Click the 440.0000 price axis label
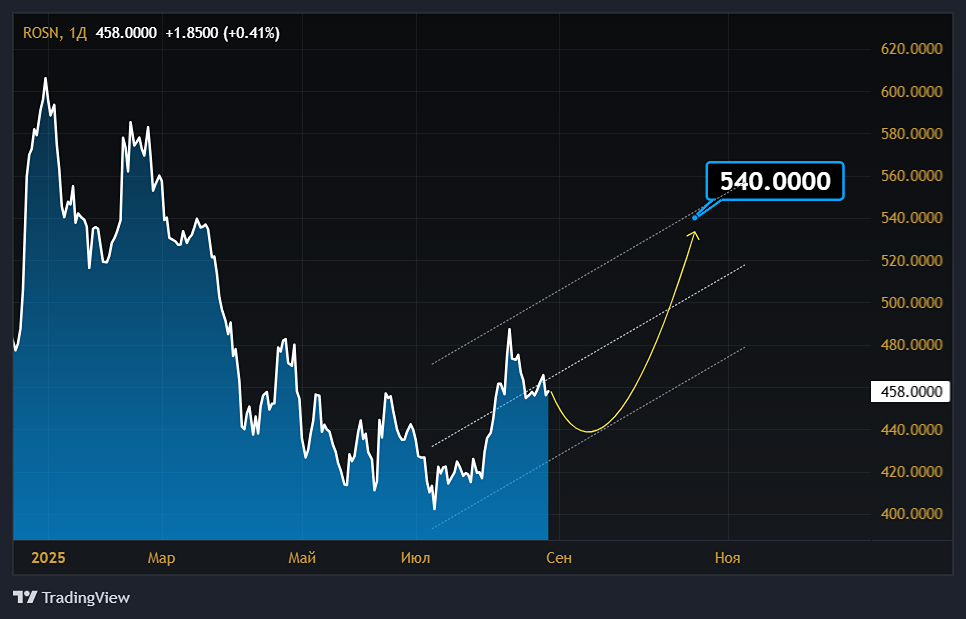 pyautogui.click(x=911, y=429)
